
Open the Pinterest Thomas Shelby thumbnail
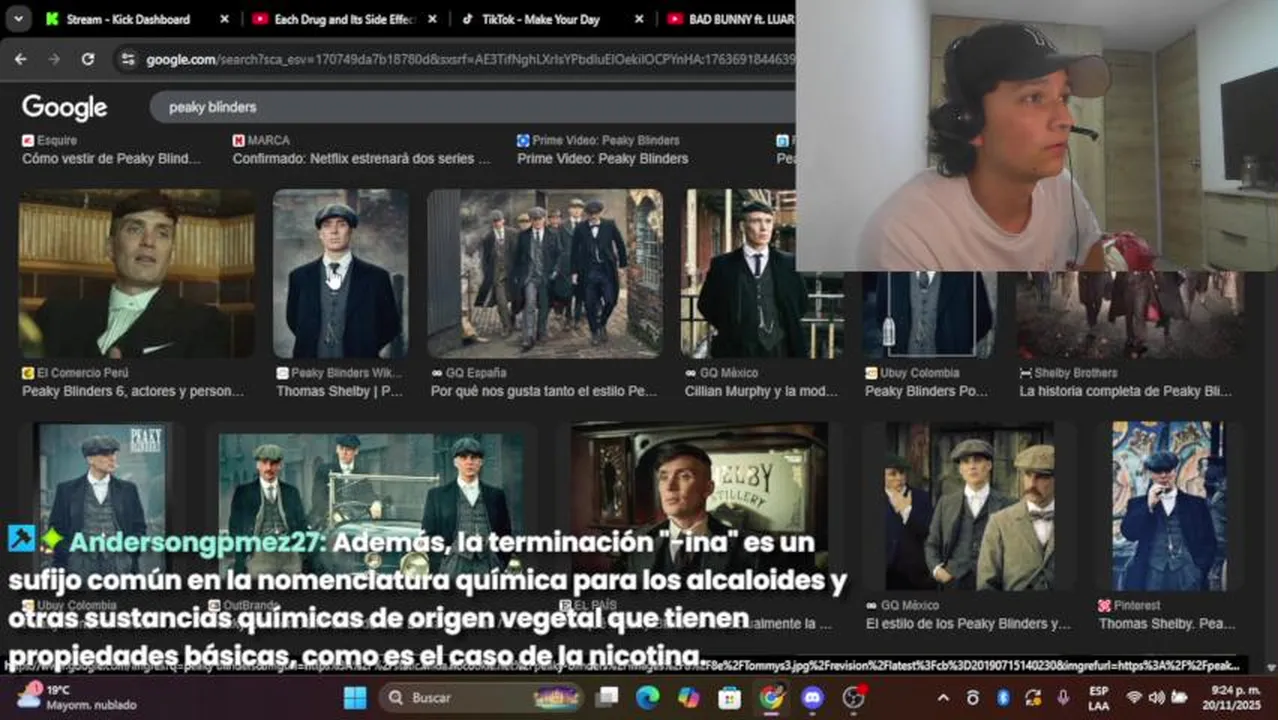tap(1169, 505)
